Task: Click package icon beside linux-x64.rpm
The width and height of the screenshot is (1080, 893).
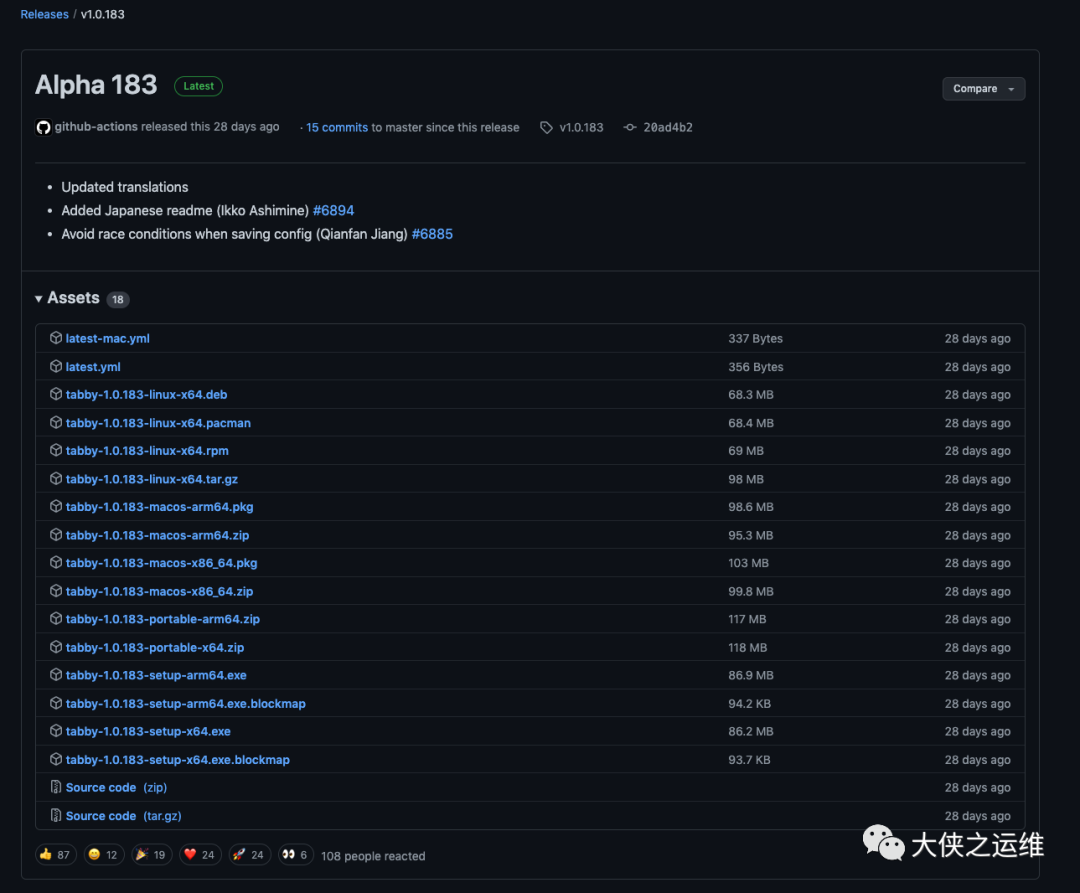Action: 56,450
